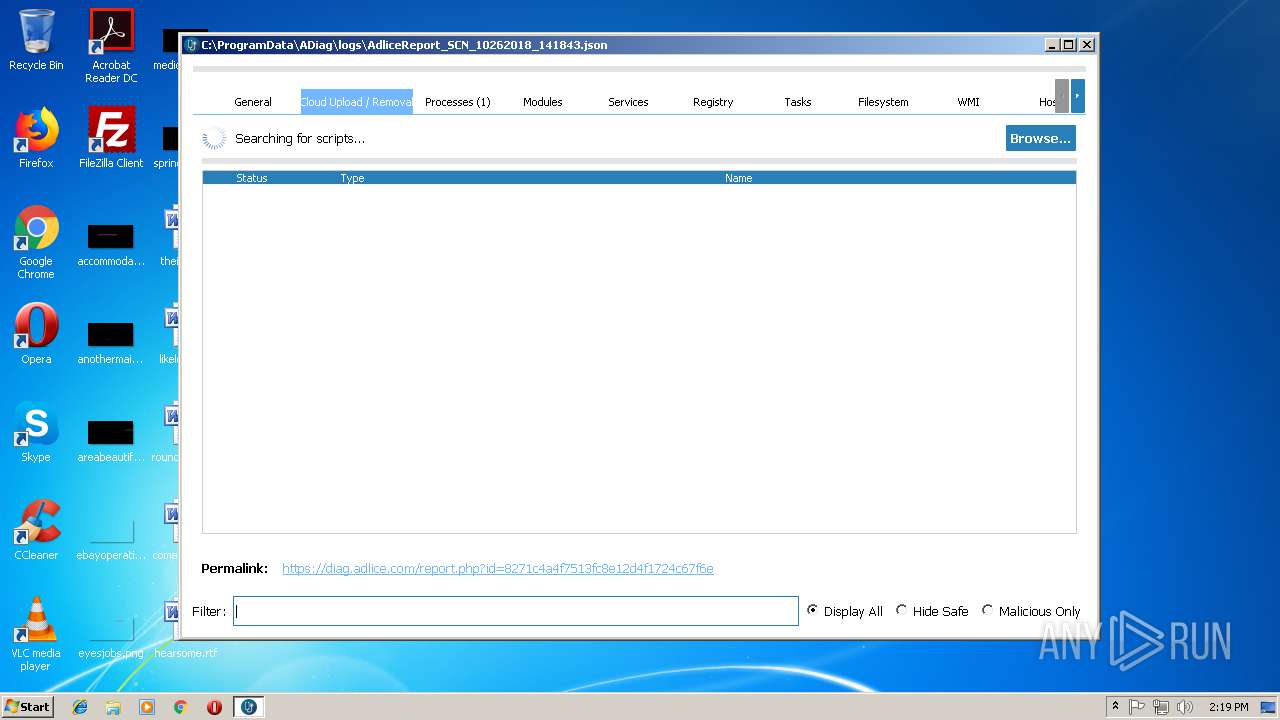Sort by the Name column header
The image size is (1280, 720).
pos(739,178)
